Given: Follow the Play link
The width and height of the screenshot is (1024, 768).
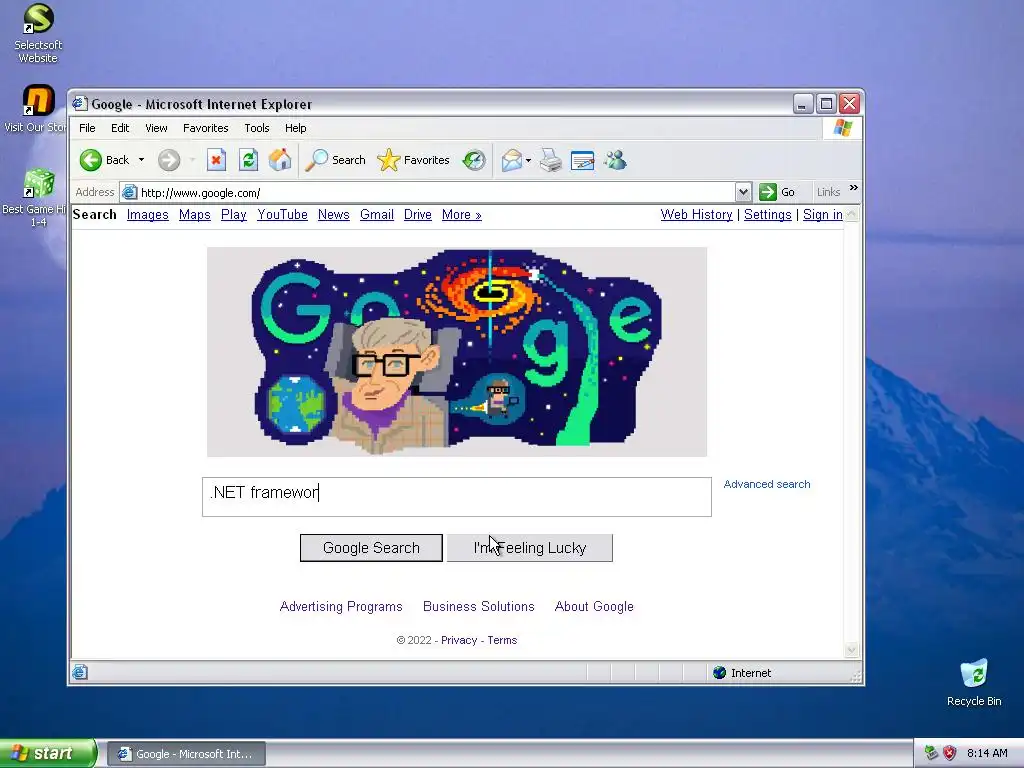Looking at the screenshot, I should click(233, 215).
